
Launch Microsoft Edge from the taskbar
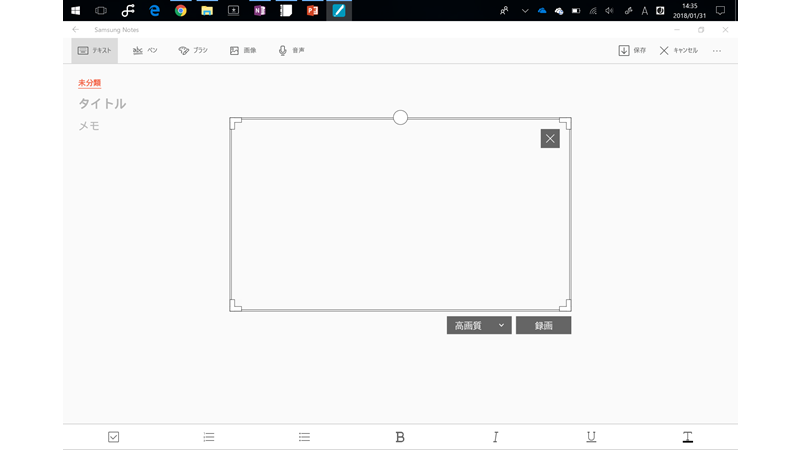(x=154, y=11)
